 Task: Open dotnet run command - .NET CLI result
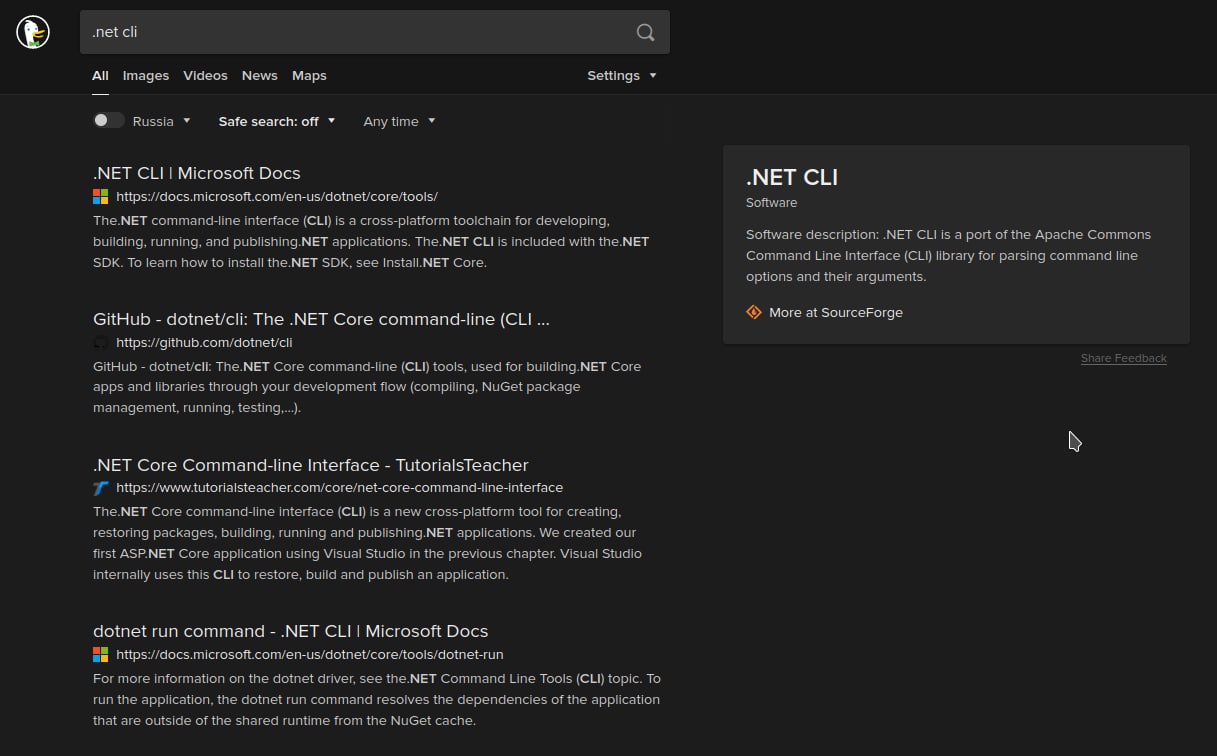click(291, 631)
